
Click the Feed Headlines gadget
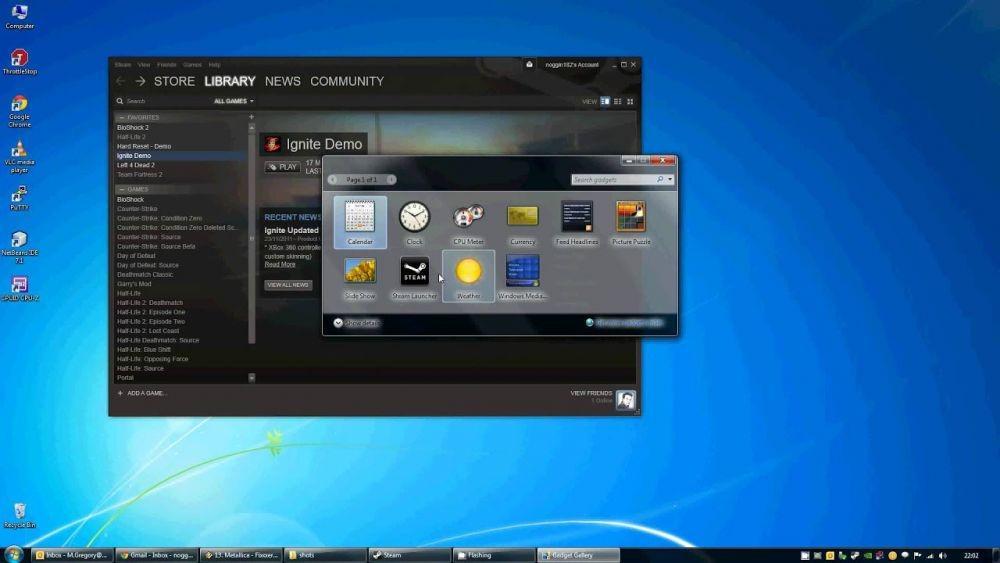coord(577,222)
